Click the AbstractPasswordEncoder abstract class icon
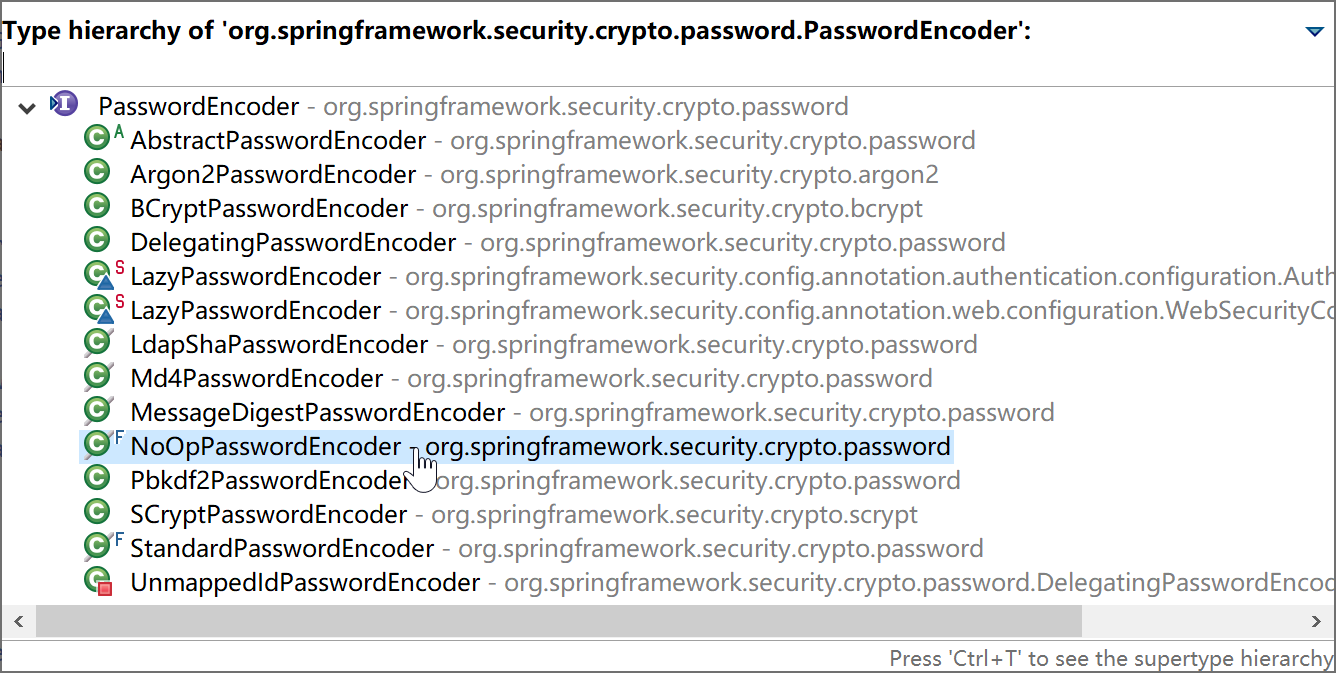The width and height of the screenshot is (1336, 673). point(97,140)
